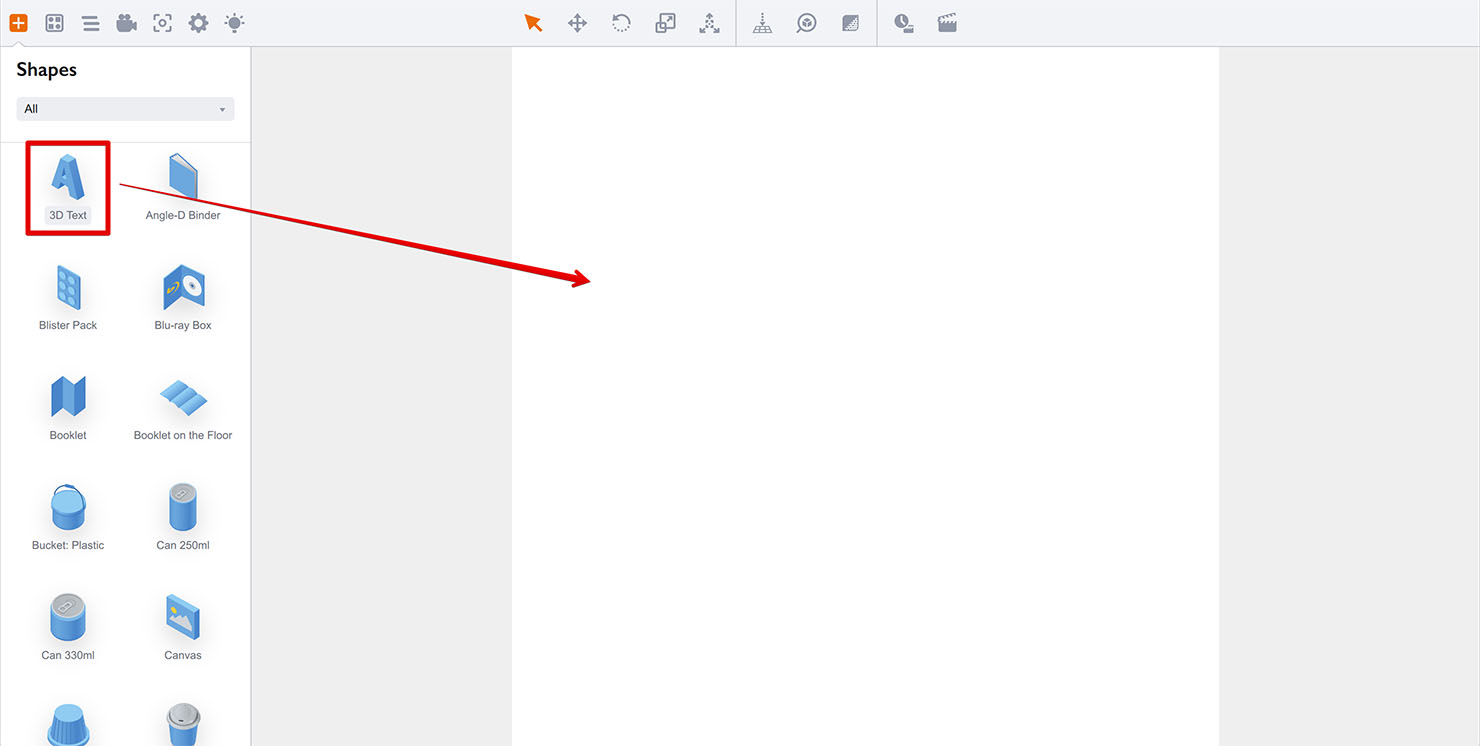The width and height of the screenshot is (1480, 746).
Task: Toggle the shadow rendering icon
Action: coord(850,22)
